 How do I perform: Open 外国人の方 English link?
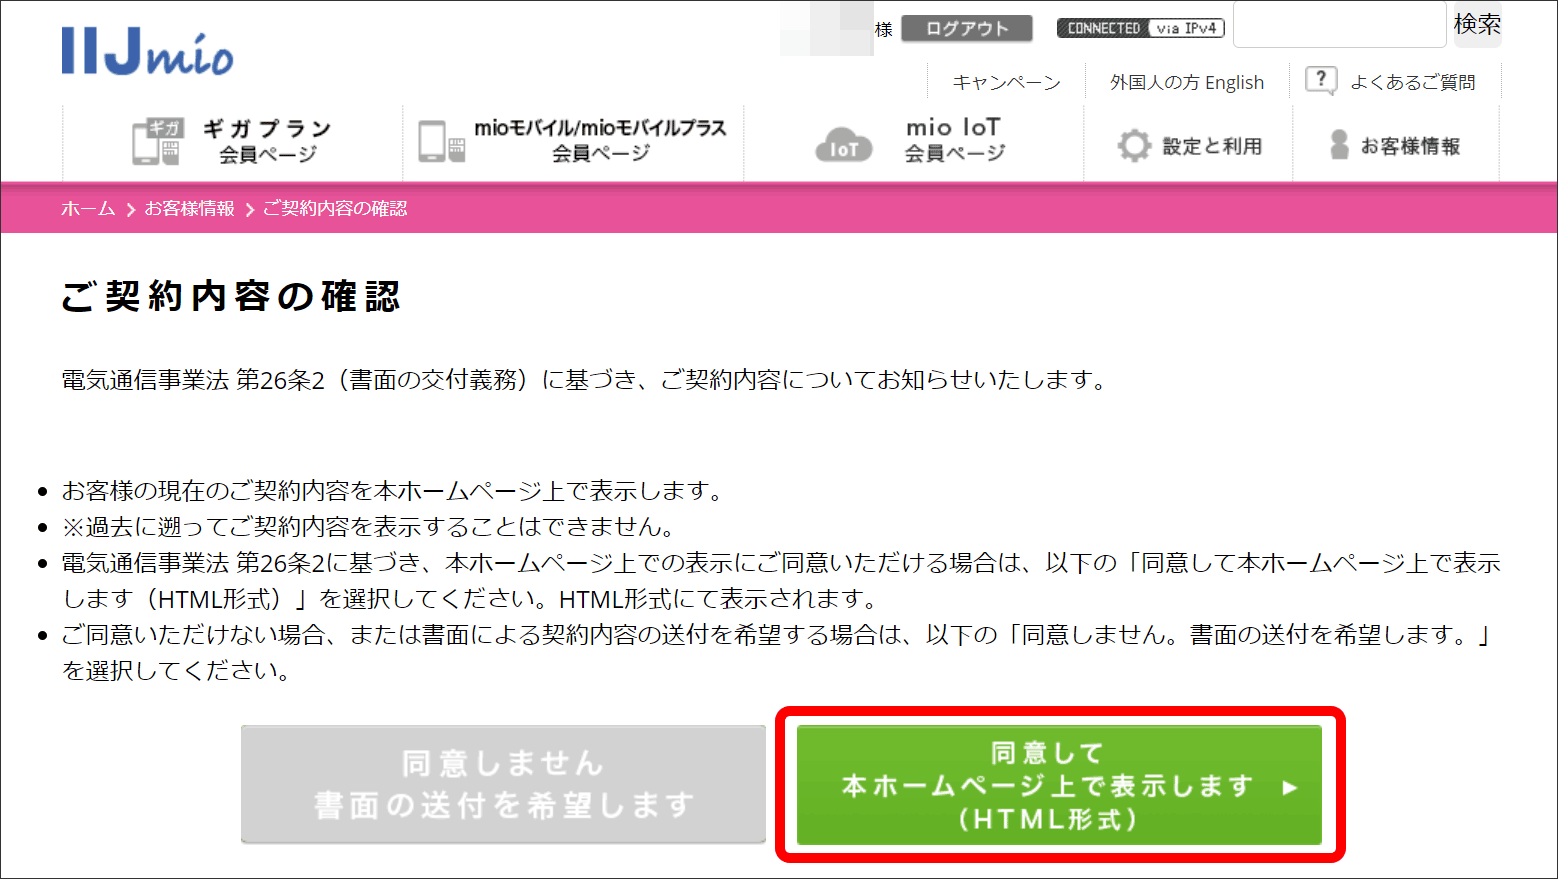tap(1186, 82)
